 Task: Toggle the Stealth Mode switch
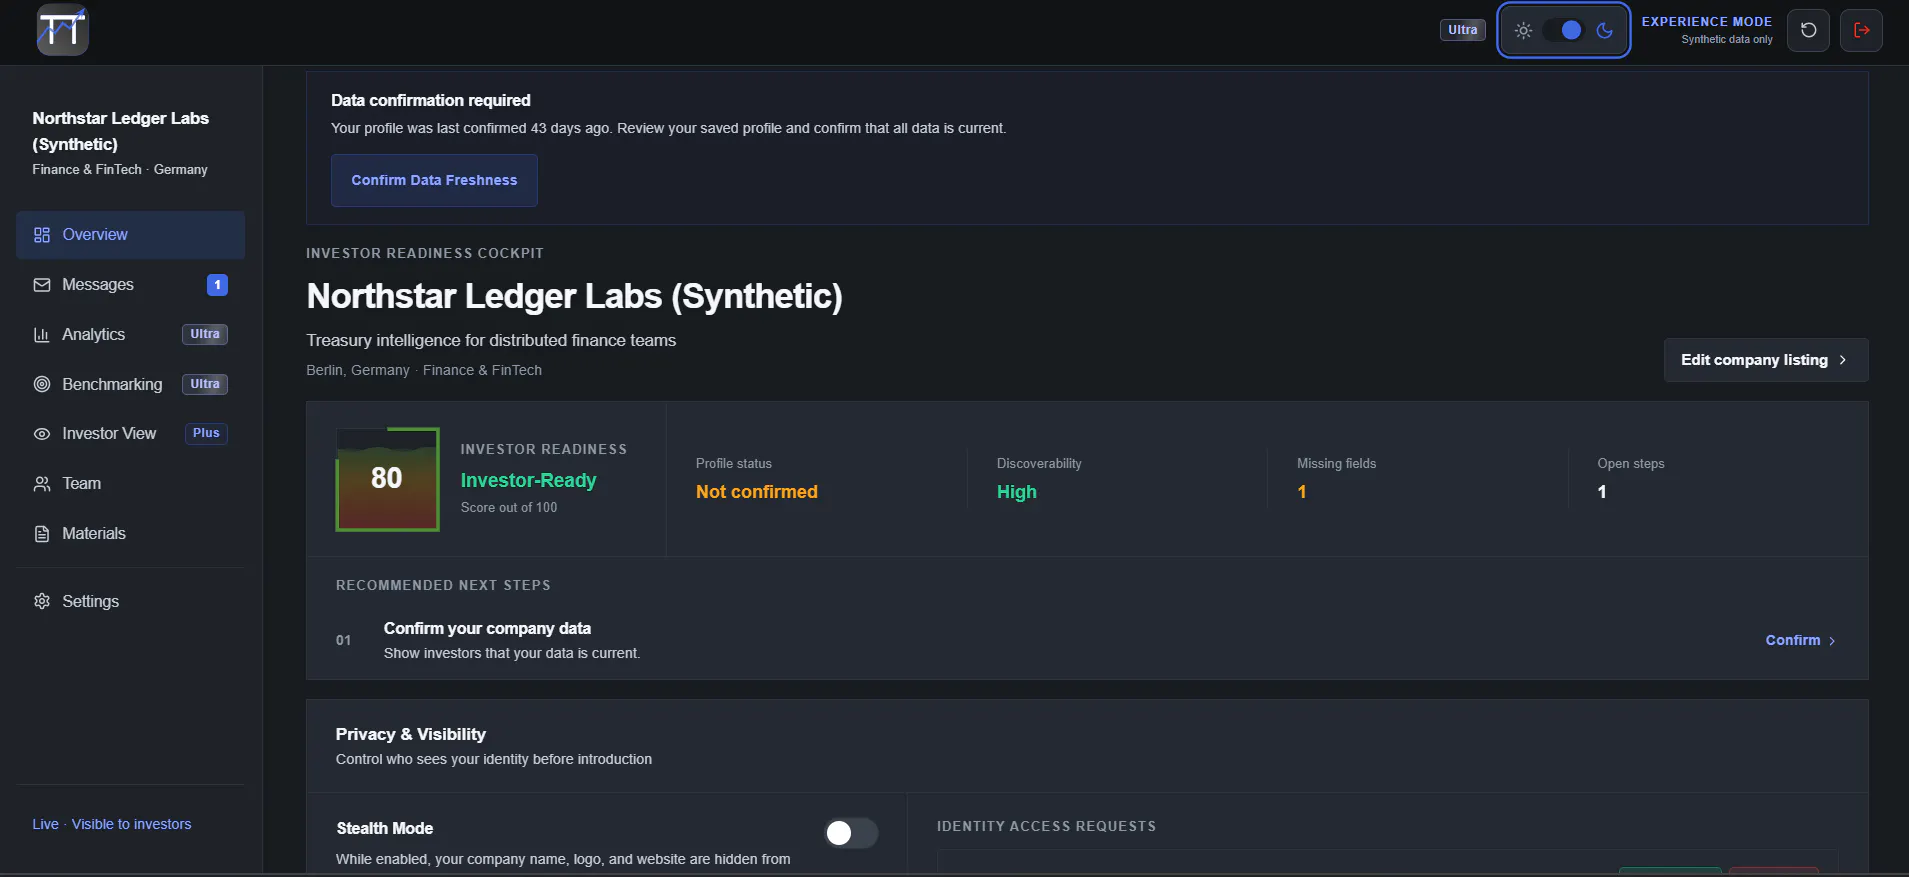click(851, 833)
